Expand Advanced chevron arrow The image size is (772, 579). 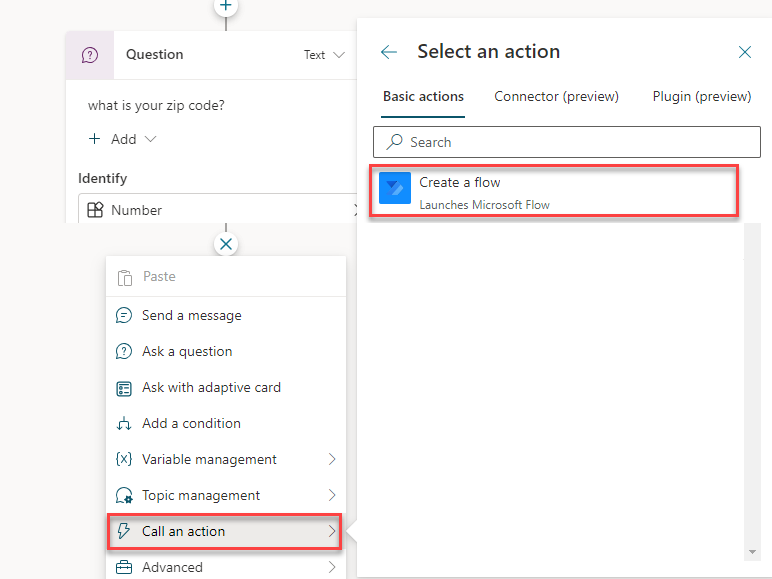click(x=332, y=567)
